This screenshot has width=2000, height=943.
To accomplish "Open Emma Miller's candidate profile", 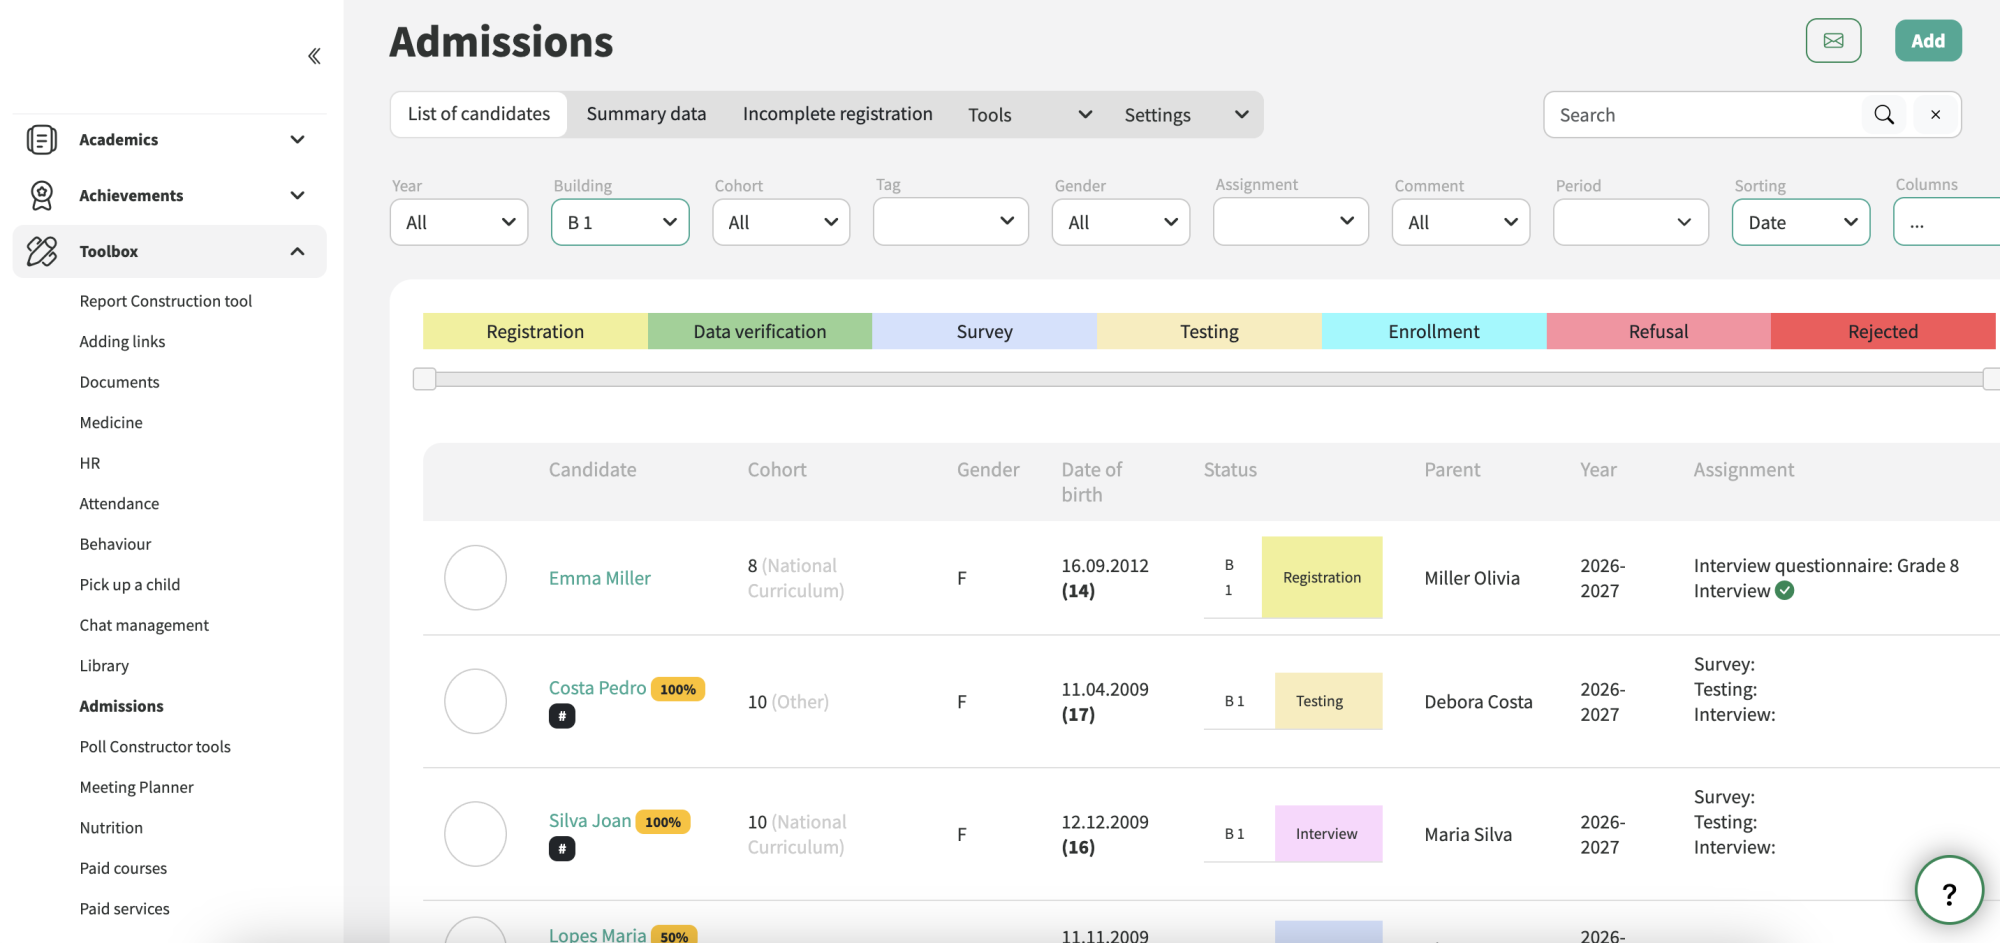I will [x=600, y=578].
